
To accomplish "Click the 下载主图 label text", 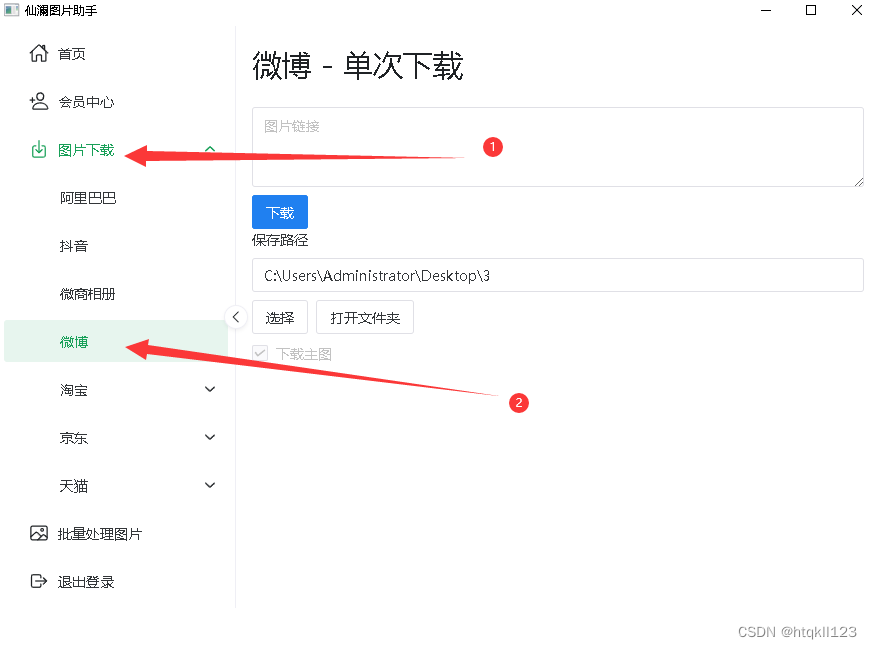I will coord(304,354).
